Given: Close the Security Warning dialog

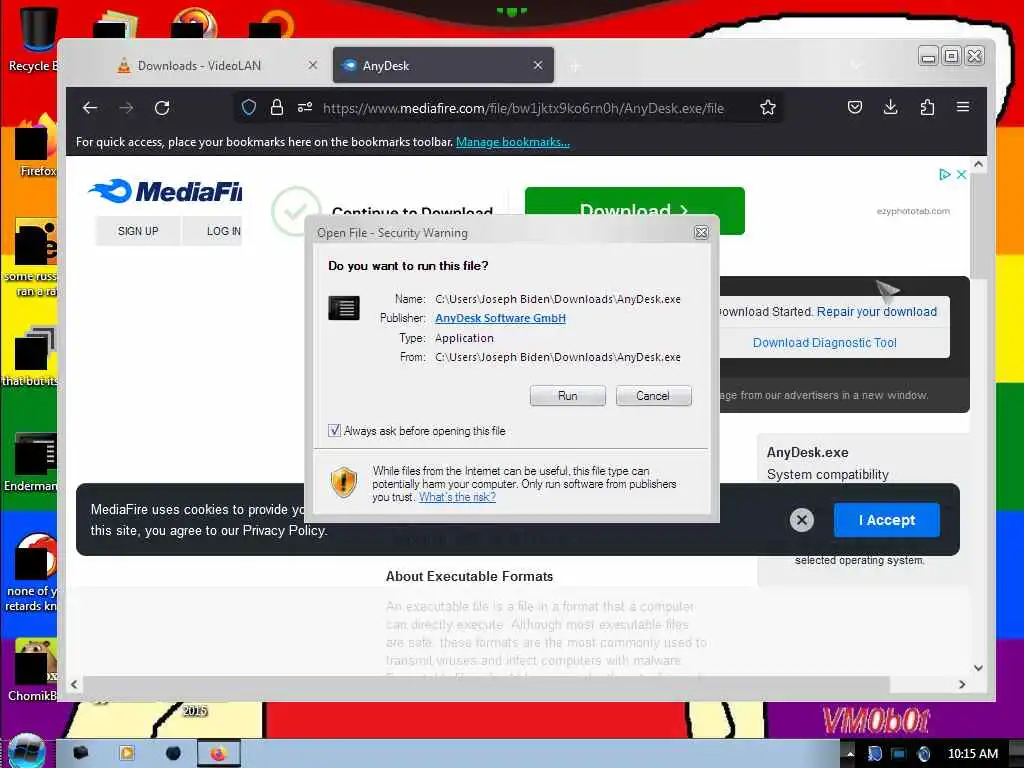Looking at the screenshot, I should (701, 232).
